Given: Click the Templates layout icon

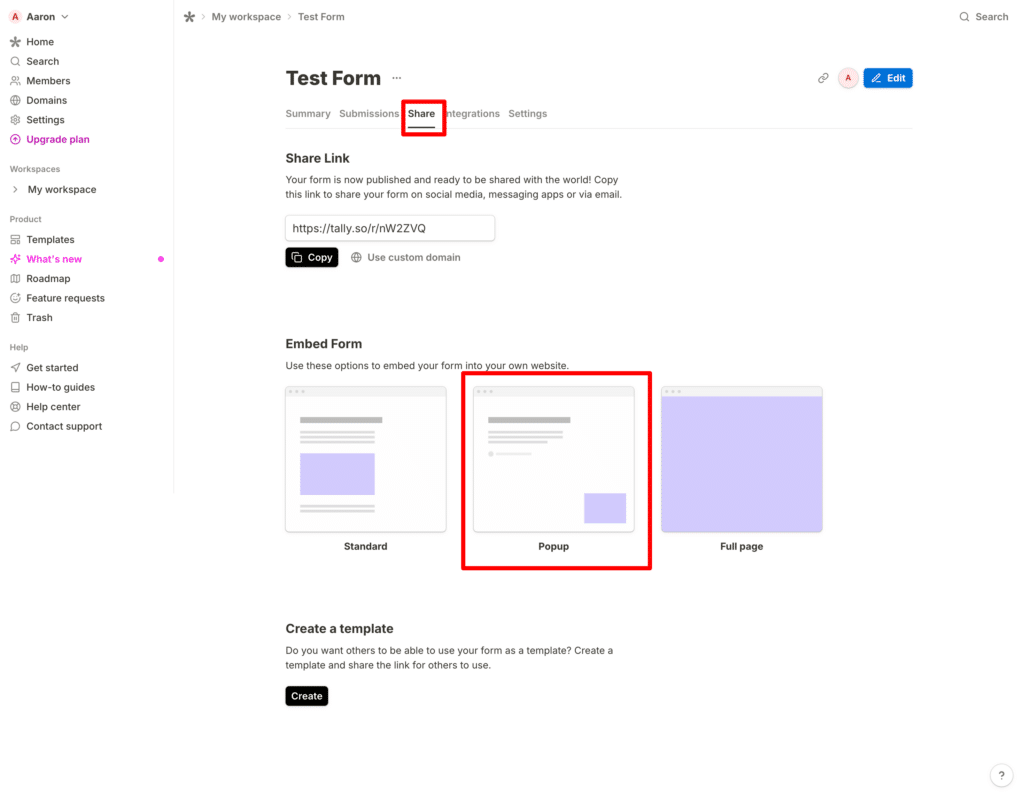Looking at the screenshot, I should point(15,240).
